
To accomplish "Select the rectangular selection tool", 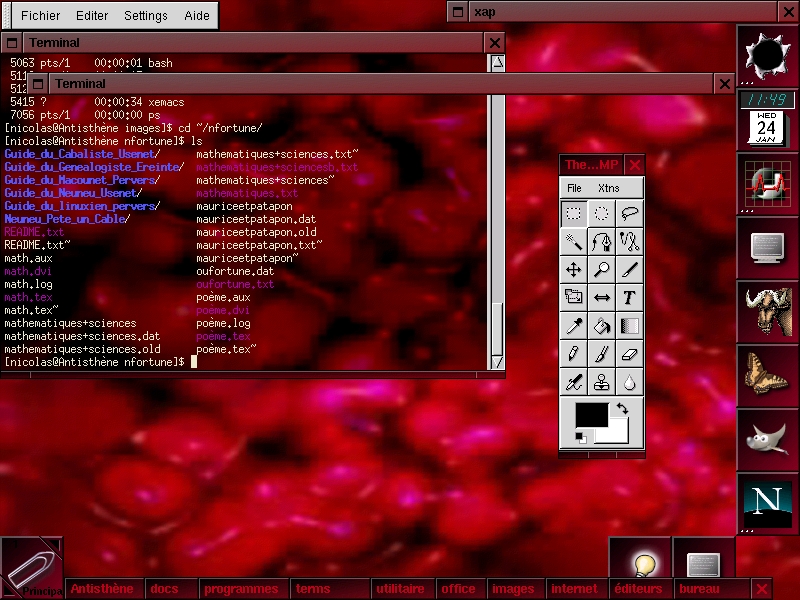I will pos(574,213).
